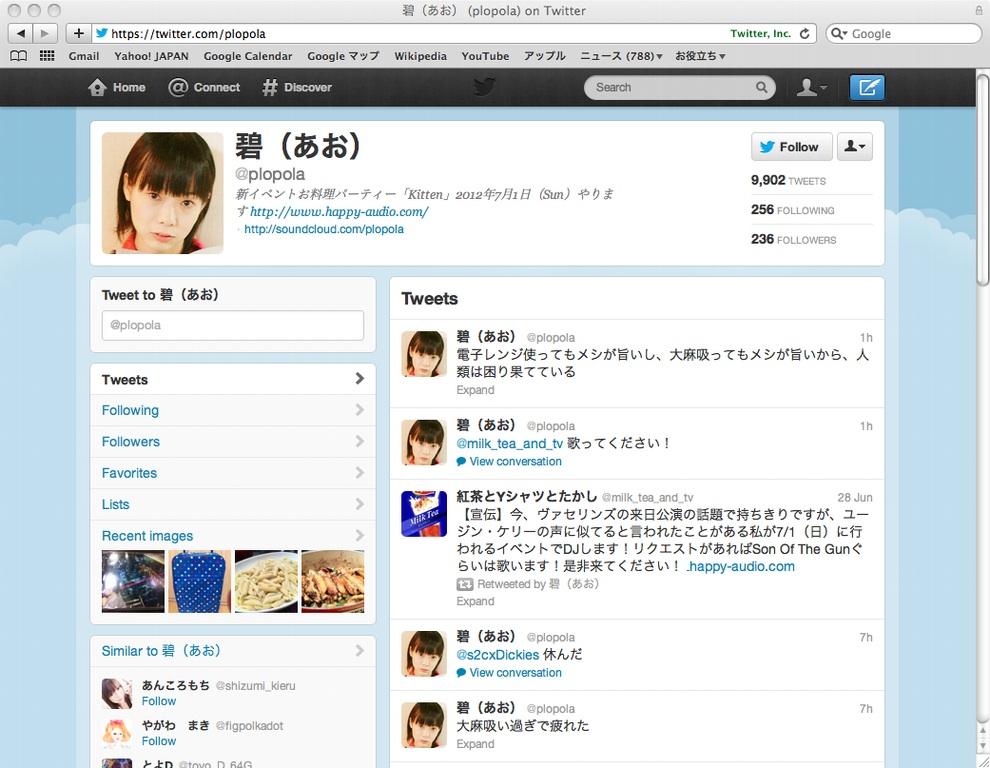990x768 pixels.
Task: Click the 236 FOLLOWERS count
Action: 793,239
